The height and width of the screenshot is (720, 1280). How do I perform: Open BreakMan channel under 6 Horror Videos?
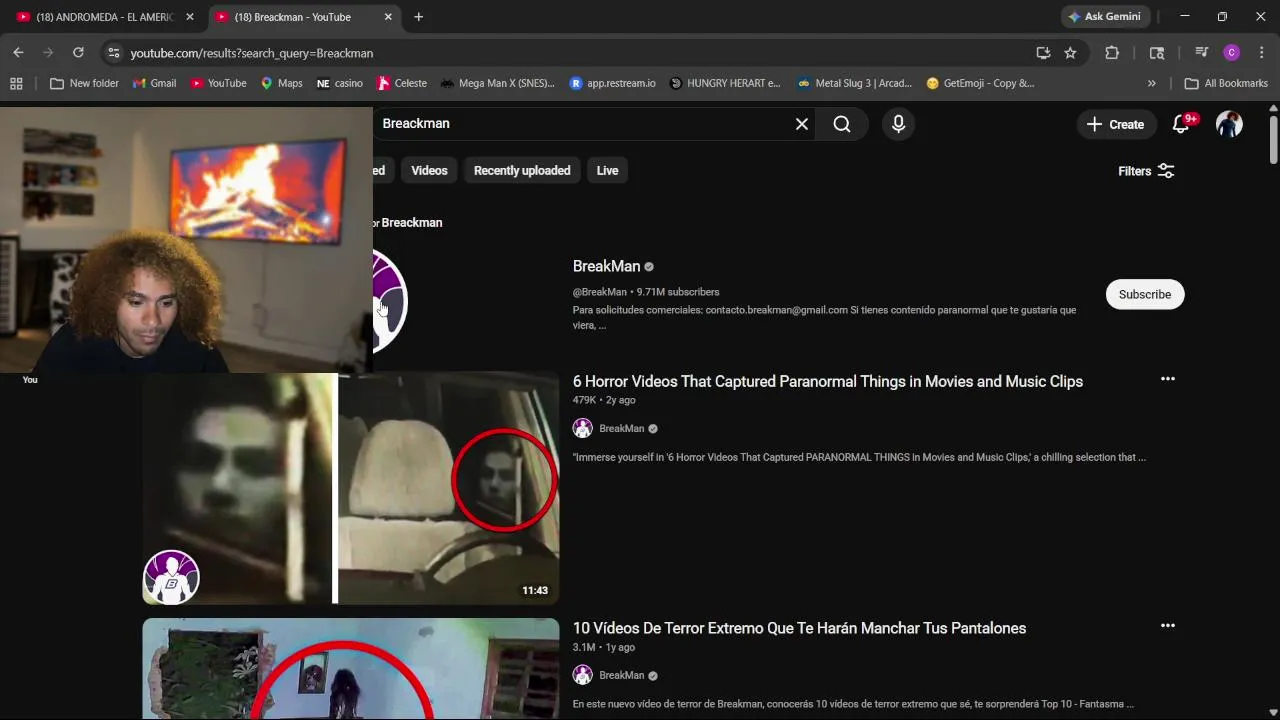point(621,428)
